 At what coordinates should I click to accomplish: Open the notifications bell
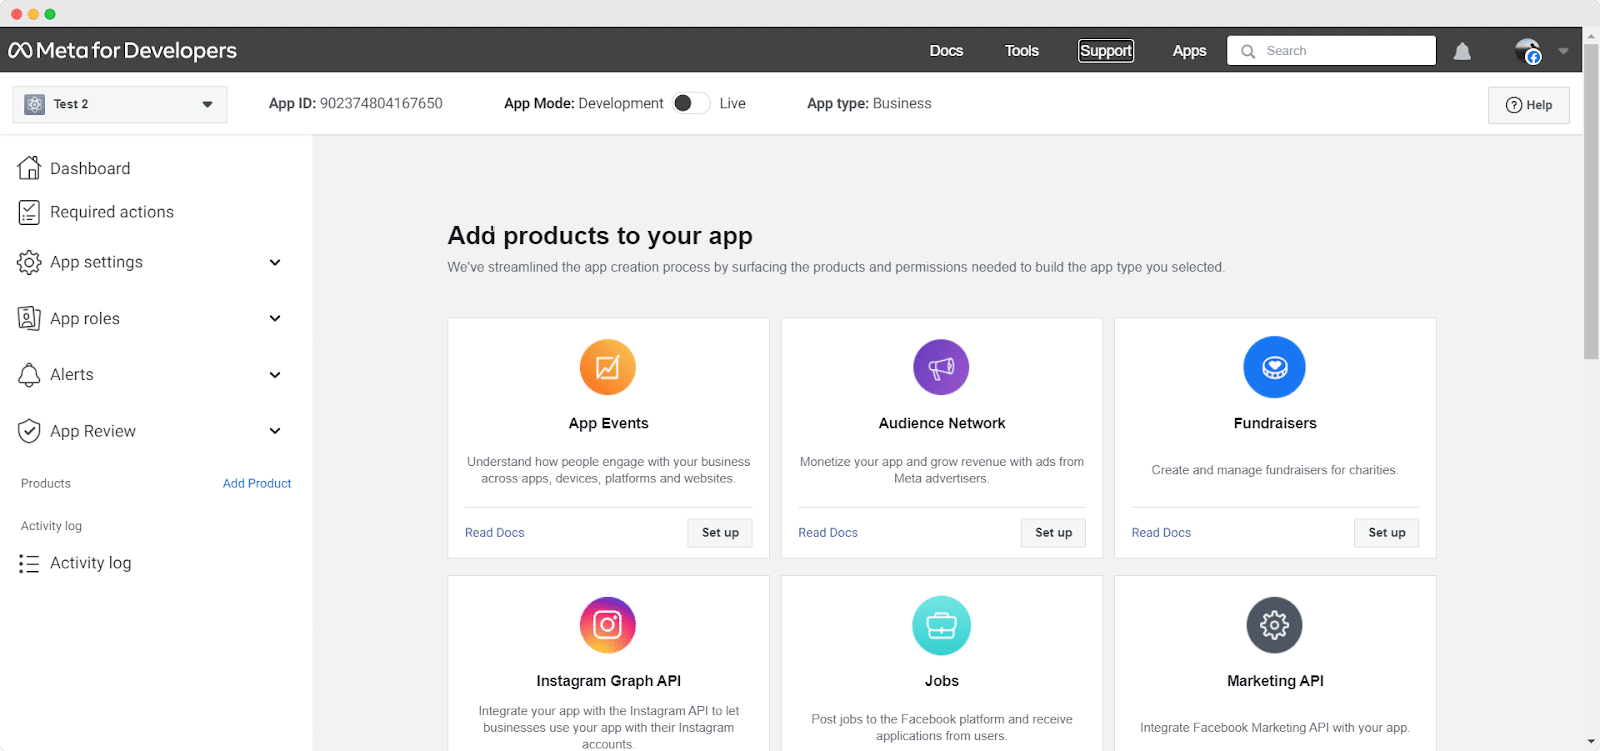point(1462,51)
